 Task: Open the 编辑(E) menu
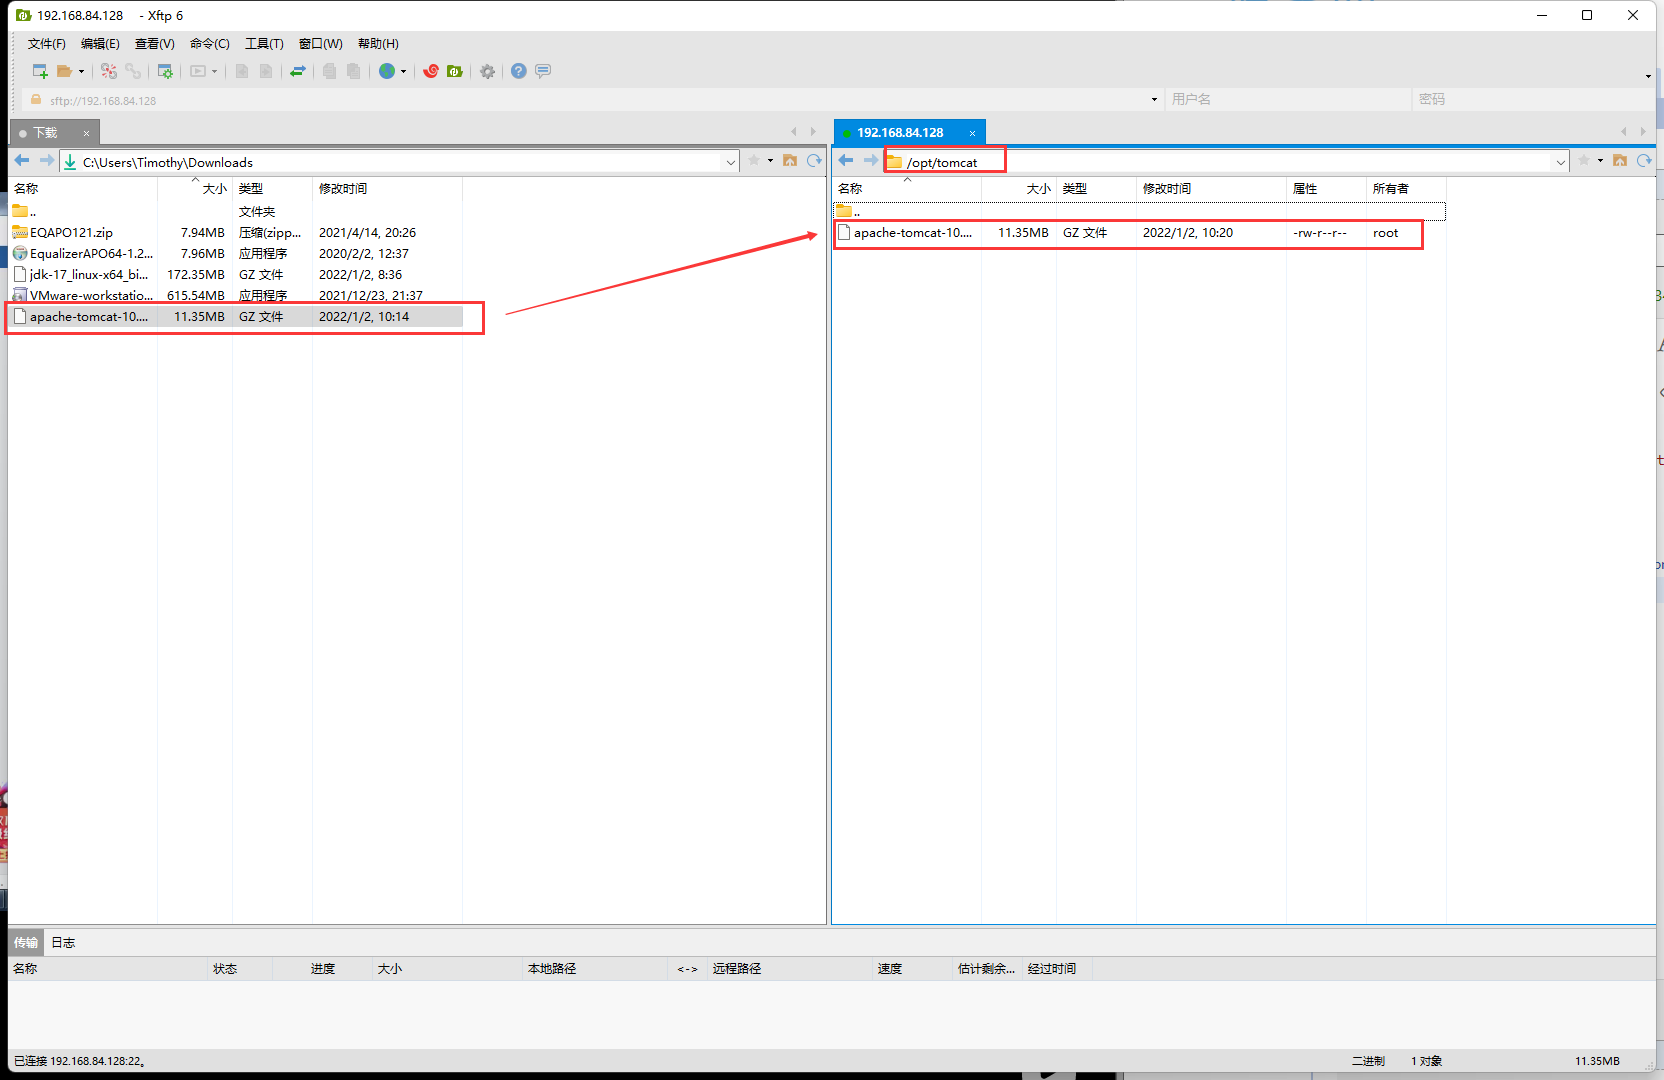coord(100,44)
